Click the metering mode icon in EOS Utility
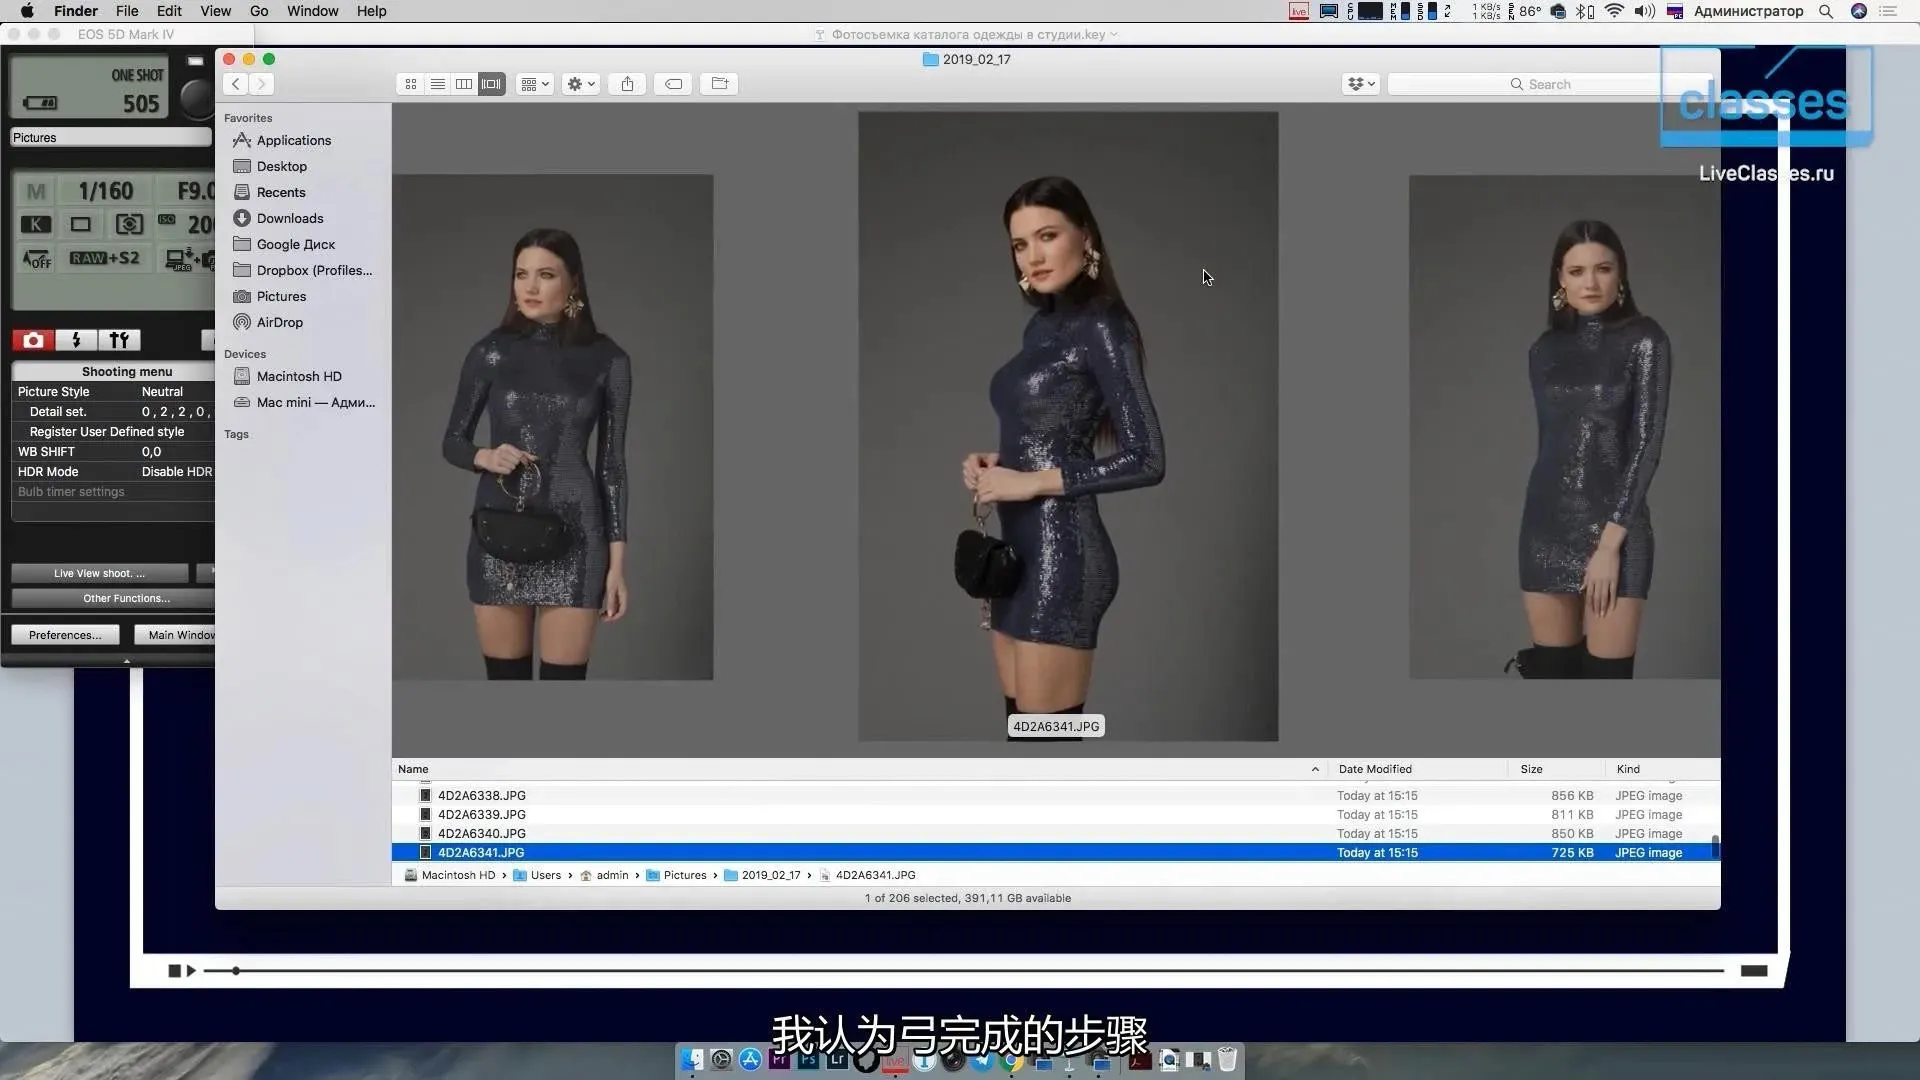Screen dimensions: 1920x1080 (x=129, y=225)
